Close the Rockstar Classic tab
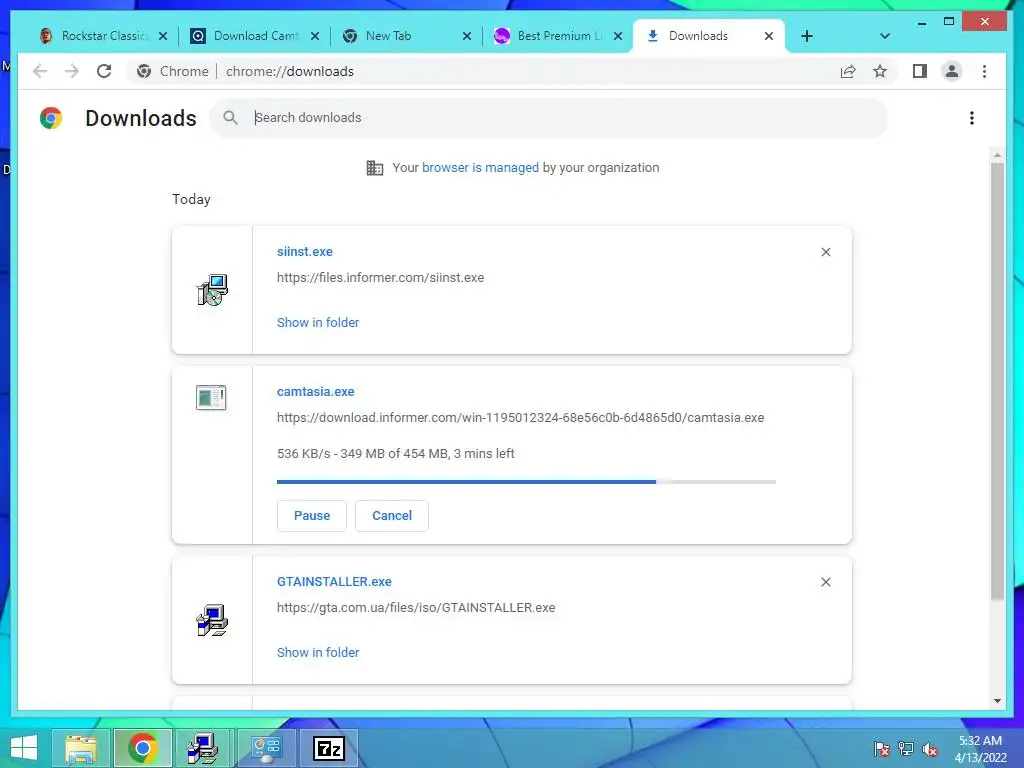The height and width of the screenshot is (768, 1024). pos(163,36)
